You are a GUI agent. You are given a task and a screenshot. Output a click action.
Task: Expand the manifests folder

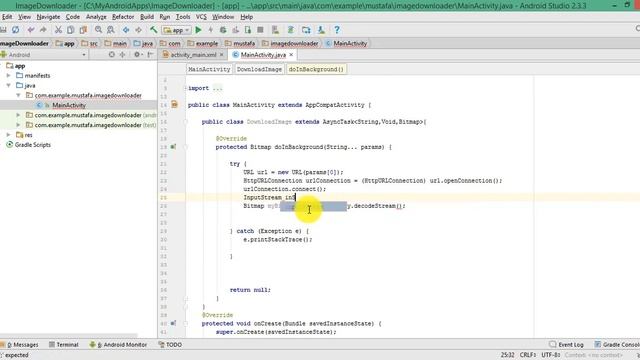[x=9, y=76]
